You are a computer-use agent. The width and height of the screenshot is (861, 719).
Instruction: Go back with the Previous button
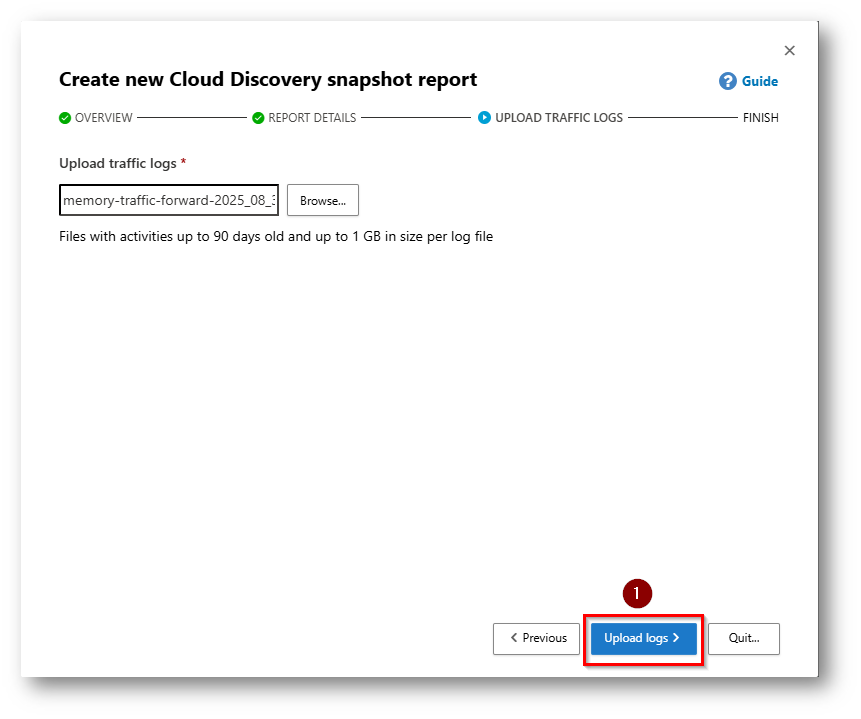[536, 638]
